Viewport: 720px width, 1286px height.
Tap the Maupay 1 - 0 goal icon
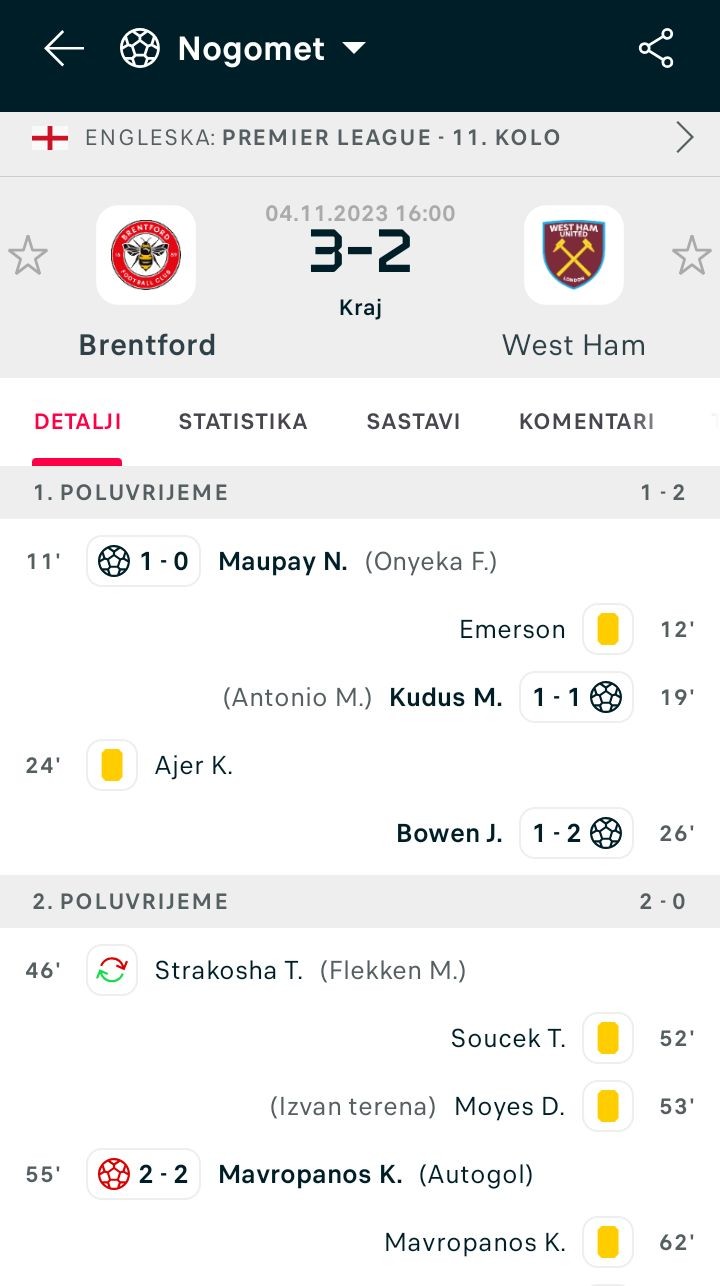(144, 561)
